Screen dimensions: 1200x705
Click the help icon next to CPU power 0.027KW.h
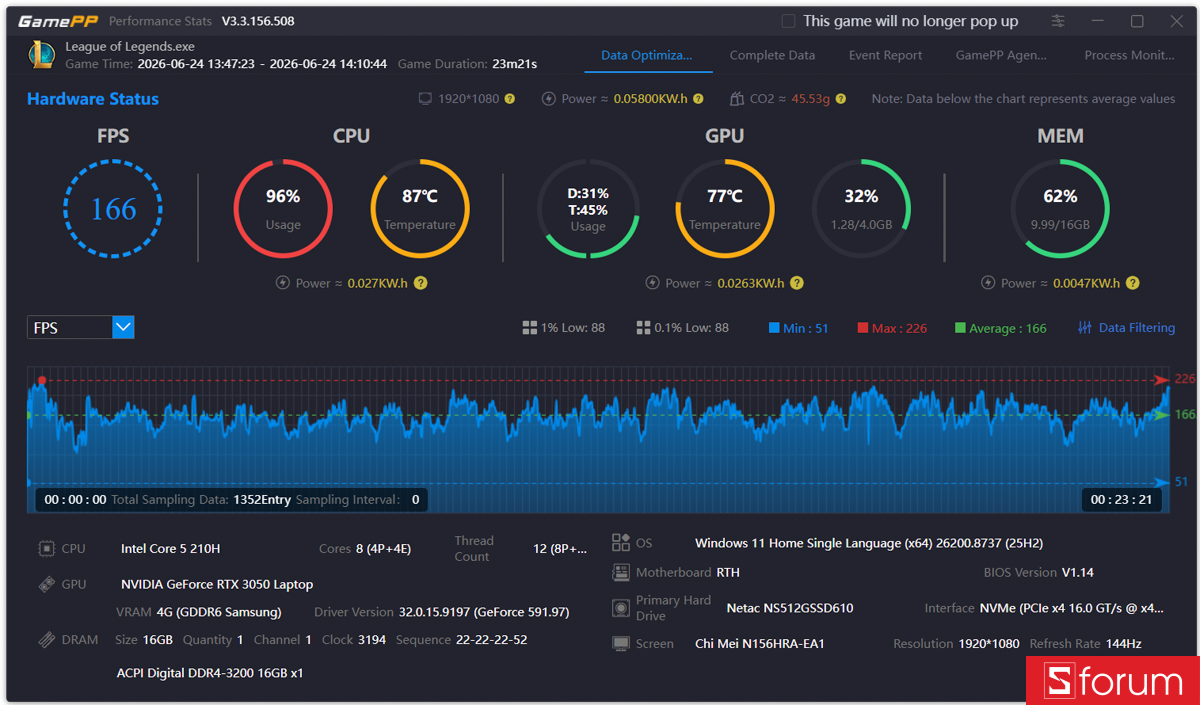click(x=421, y=283)
